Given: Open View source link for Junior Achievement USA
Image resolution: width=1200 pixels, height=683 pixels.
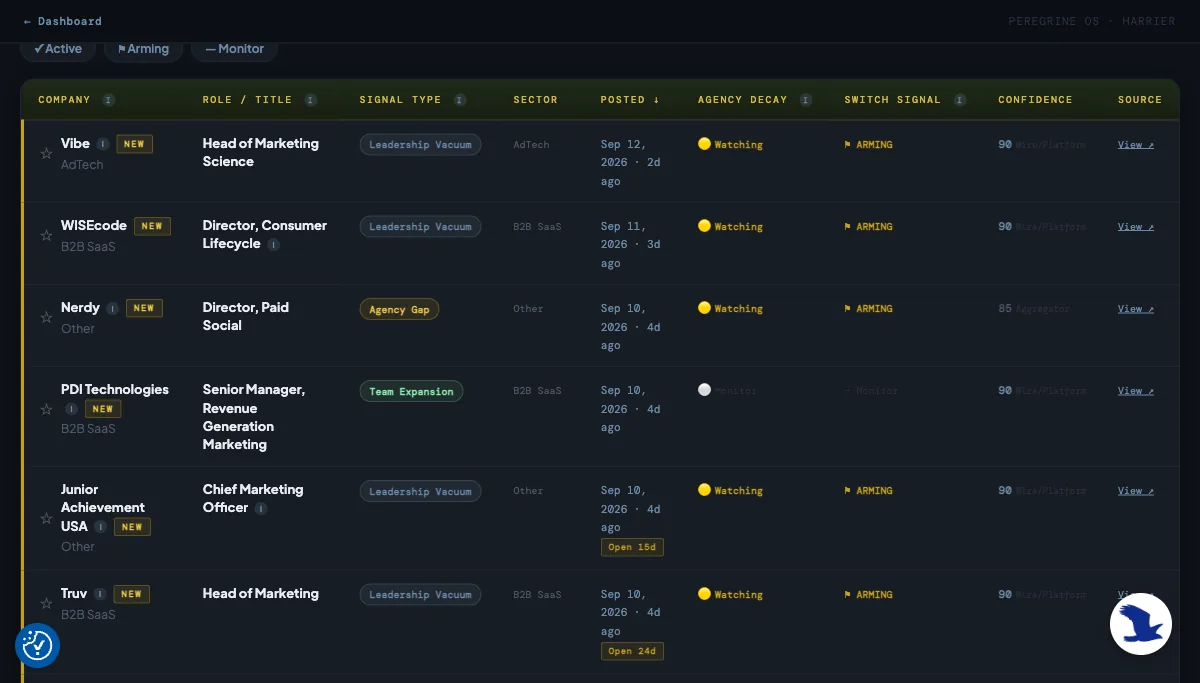Looking at the screenshot, I should [x=1135, y=491].
